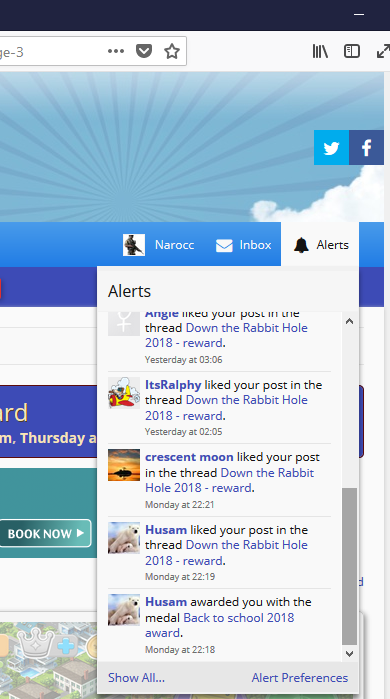Open the browser Library icon
The image size is (390, 699).
tap(320, 52)
